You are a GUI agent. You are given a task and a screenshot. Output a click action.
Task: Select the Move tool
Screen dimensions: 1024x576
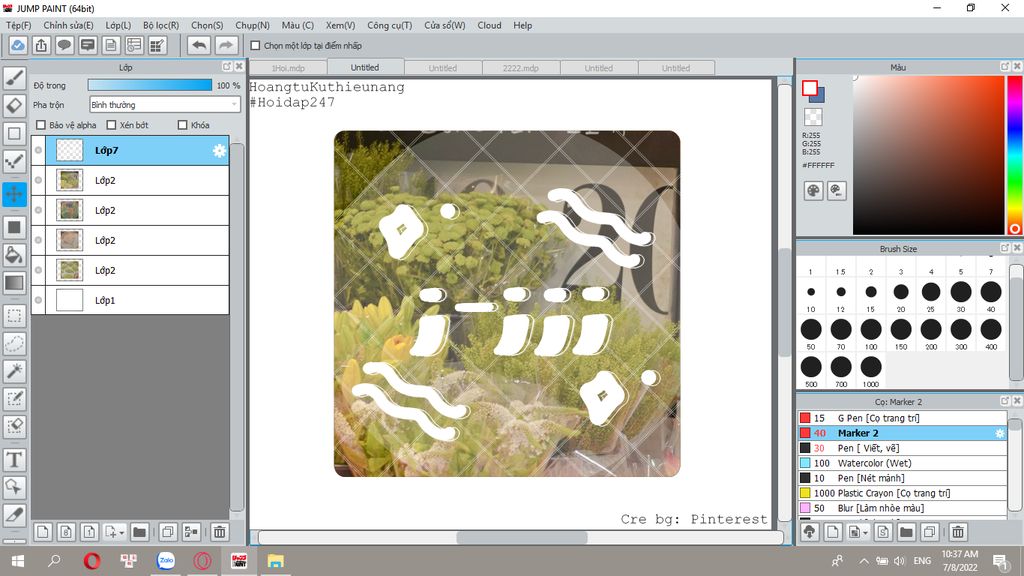coord(14,194)
